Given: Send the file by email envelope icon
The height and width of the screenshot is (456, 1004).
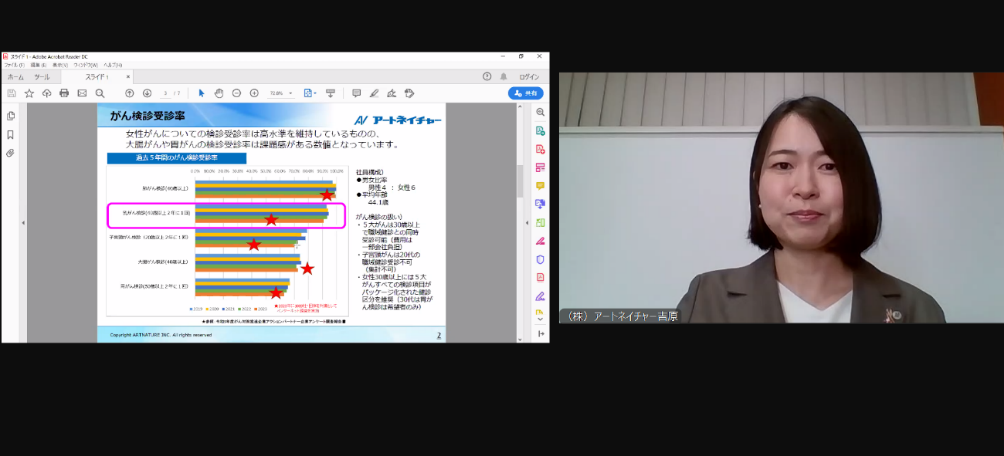Looking at the screenshot, I should click(81, 93).
